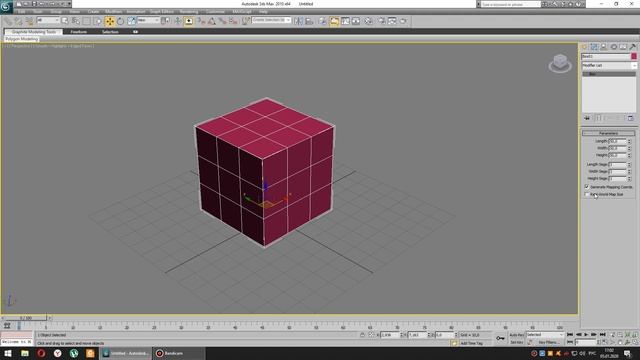Switch to the Motion command panel

pyautogui.click(x=614, y=47)
